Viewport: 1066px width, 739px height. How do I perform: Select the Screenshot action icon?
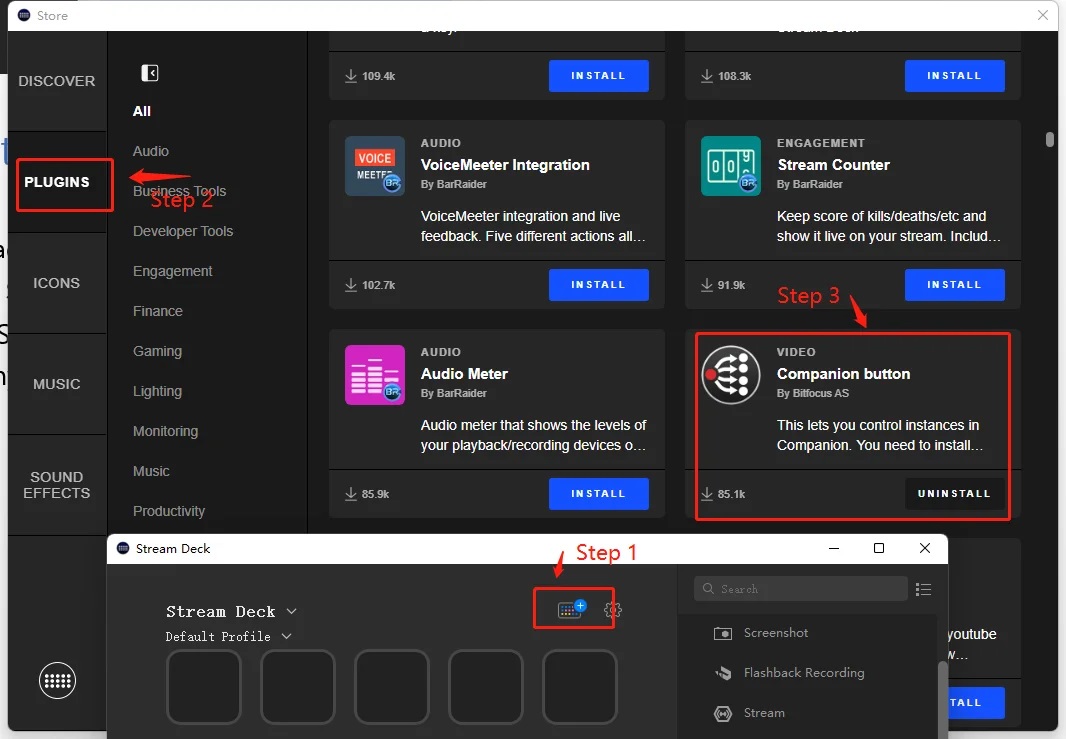pyautogui.click(x=723, y=634)
